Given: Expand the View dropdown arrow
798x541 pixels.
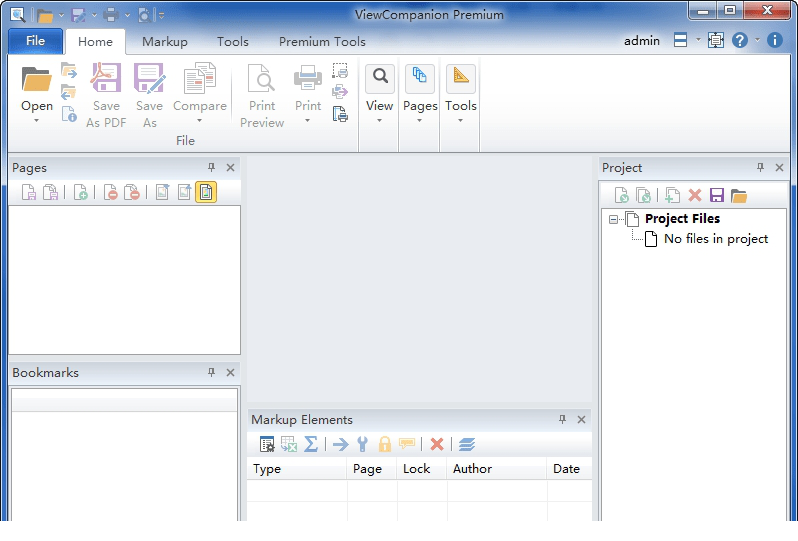Looking at the screenshot, I should (x=379, y=121).
